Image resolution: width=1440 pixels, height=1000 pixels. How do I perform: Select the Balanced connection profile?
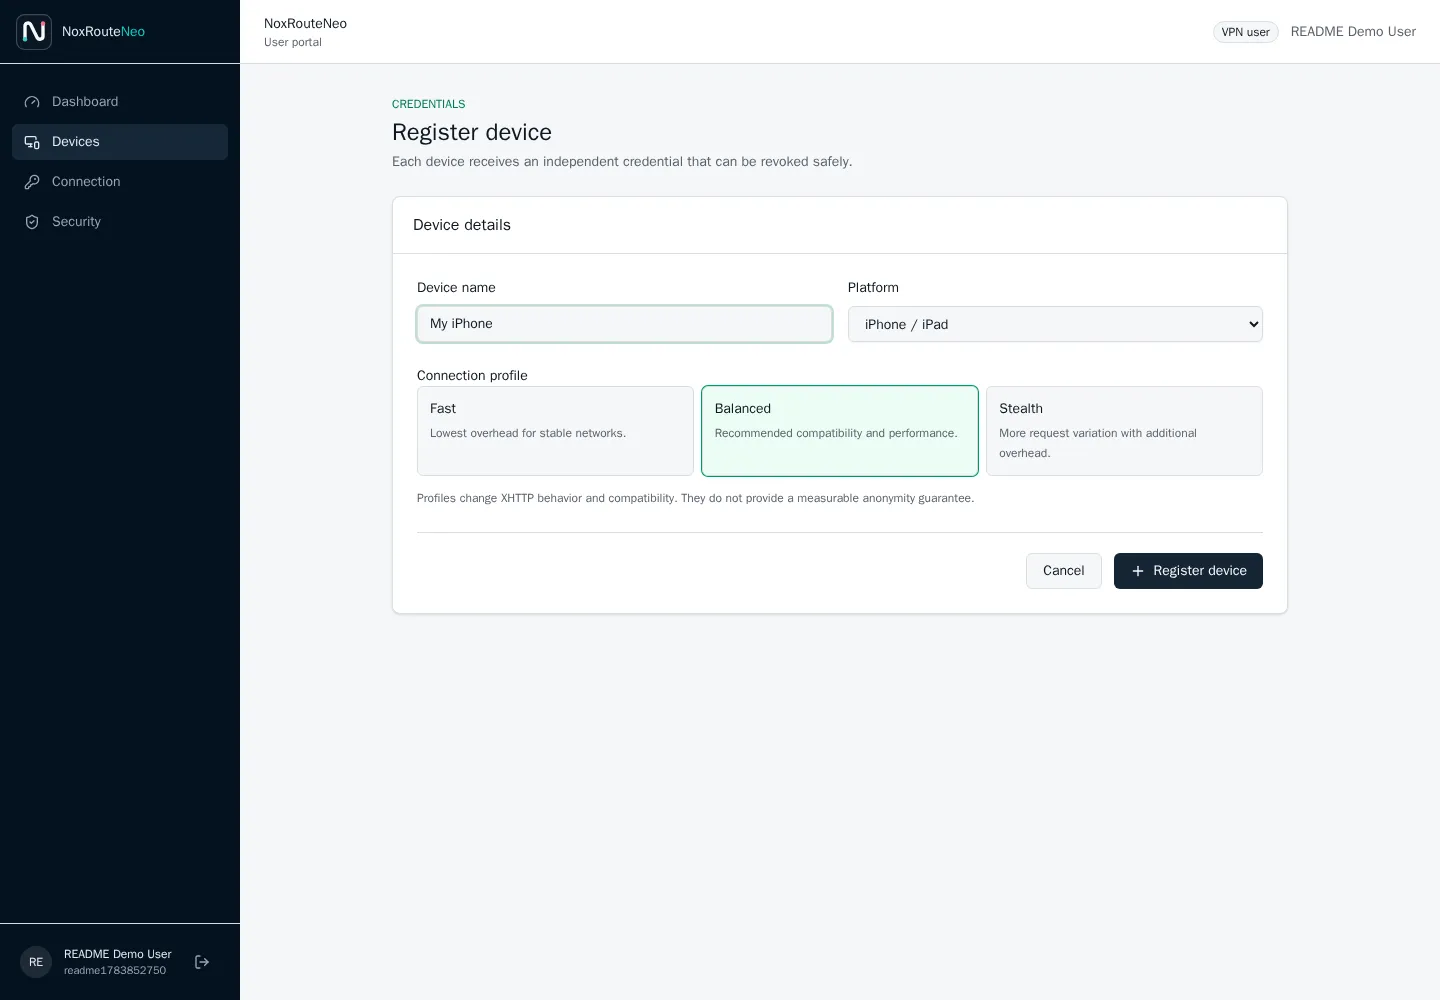pos(840,431)
